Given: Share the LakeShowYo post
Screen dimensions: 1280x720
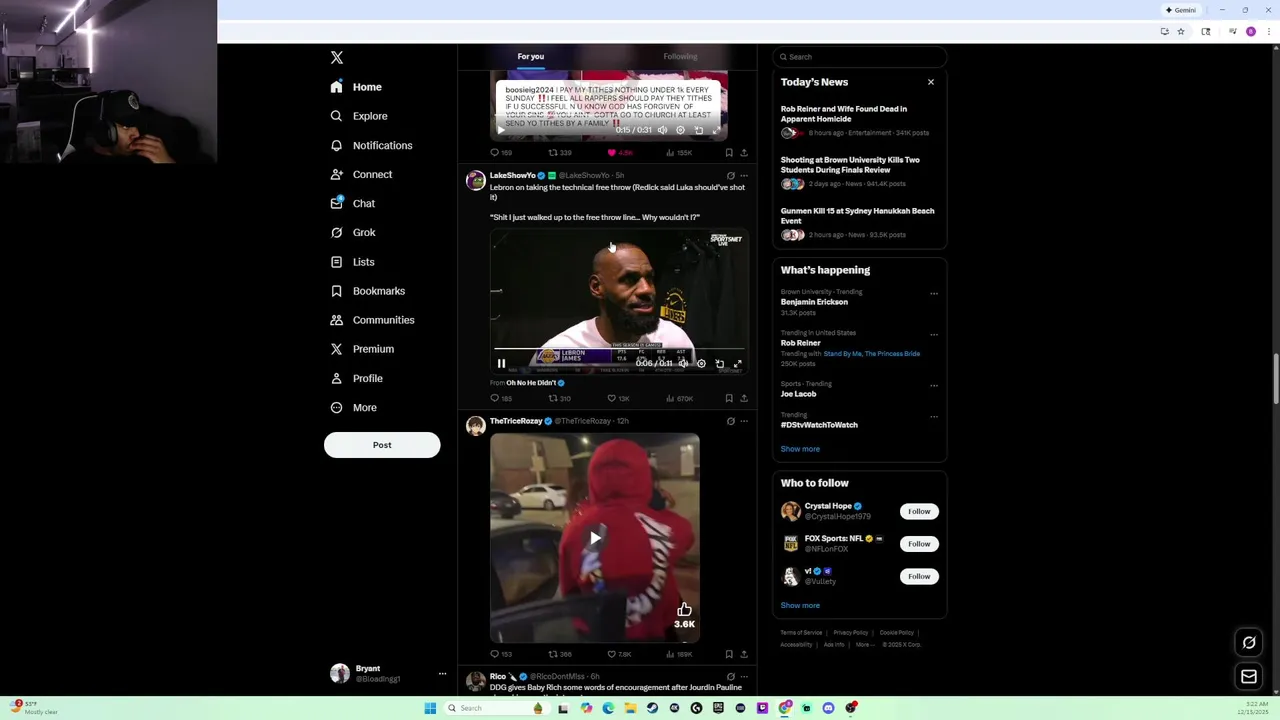Looking at the screenshot, I should [x=743, y=398].
